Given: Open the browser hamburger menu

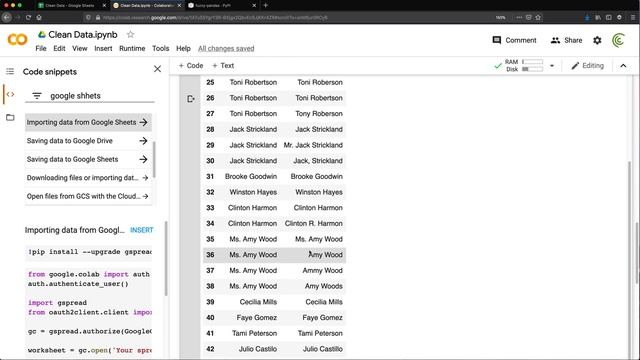Looking at the screenshot, I should pos(633,17).
